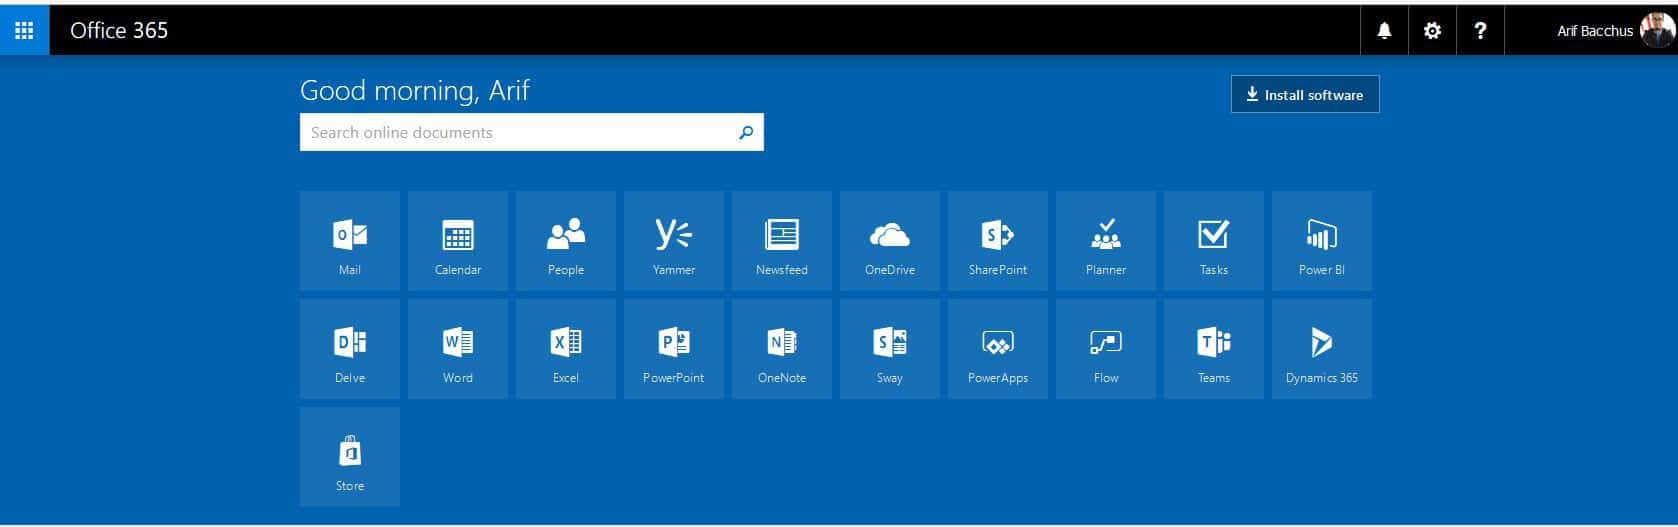1678x527 pixels.
Task: Click the Office 365 header title
Action: [119, 30]
